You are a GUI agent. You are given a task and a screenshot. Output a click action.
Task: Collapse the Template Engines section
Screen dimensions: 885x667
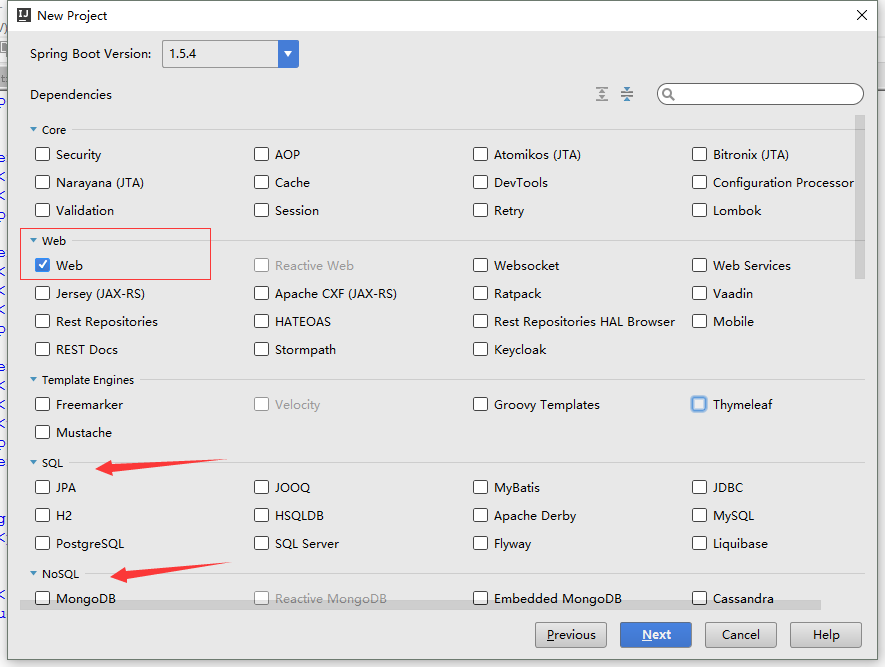click(x=33, y=379)
